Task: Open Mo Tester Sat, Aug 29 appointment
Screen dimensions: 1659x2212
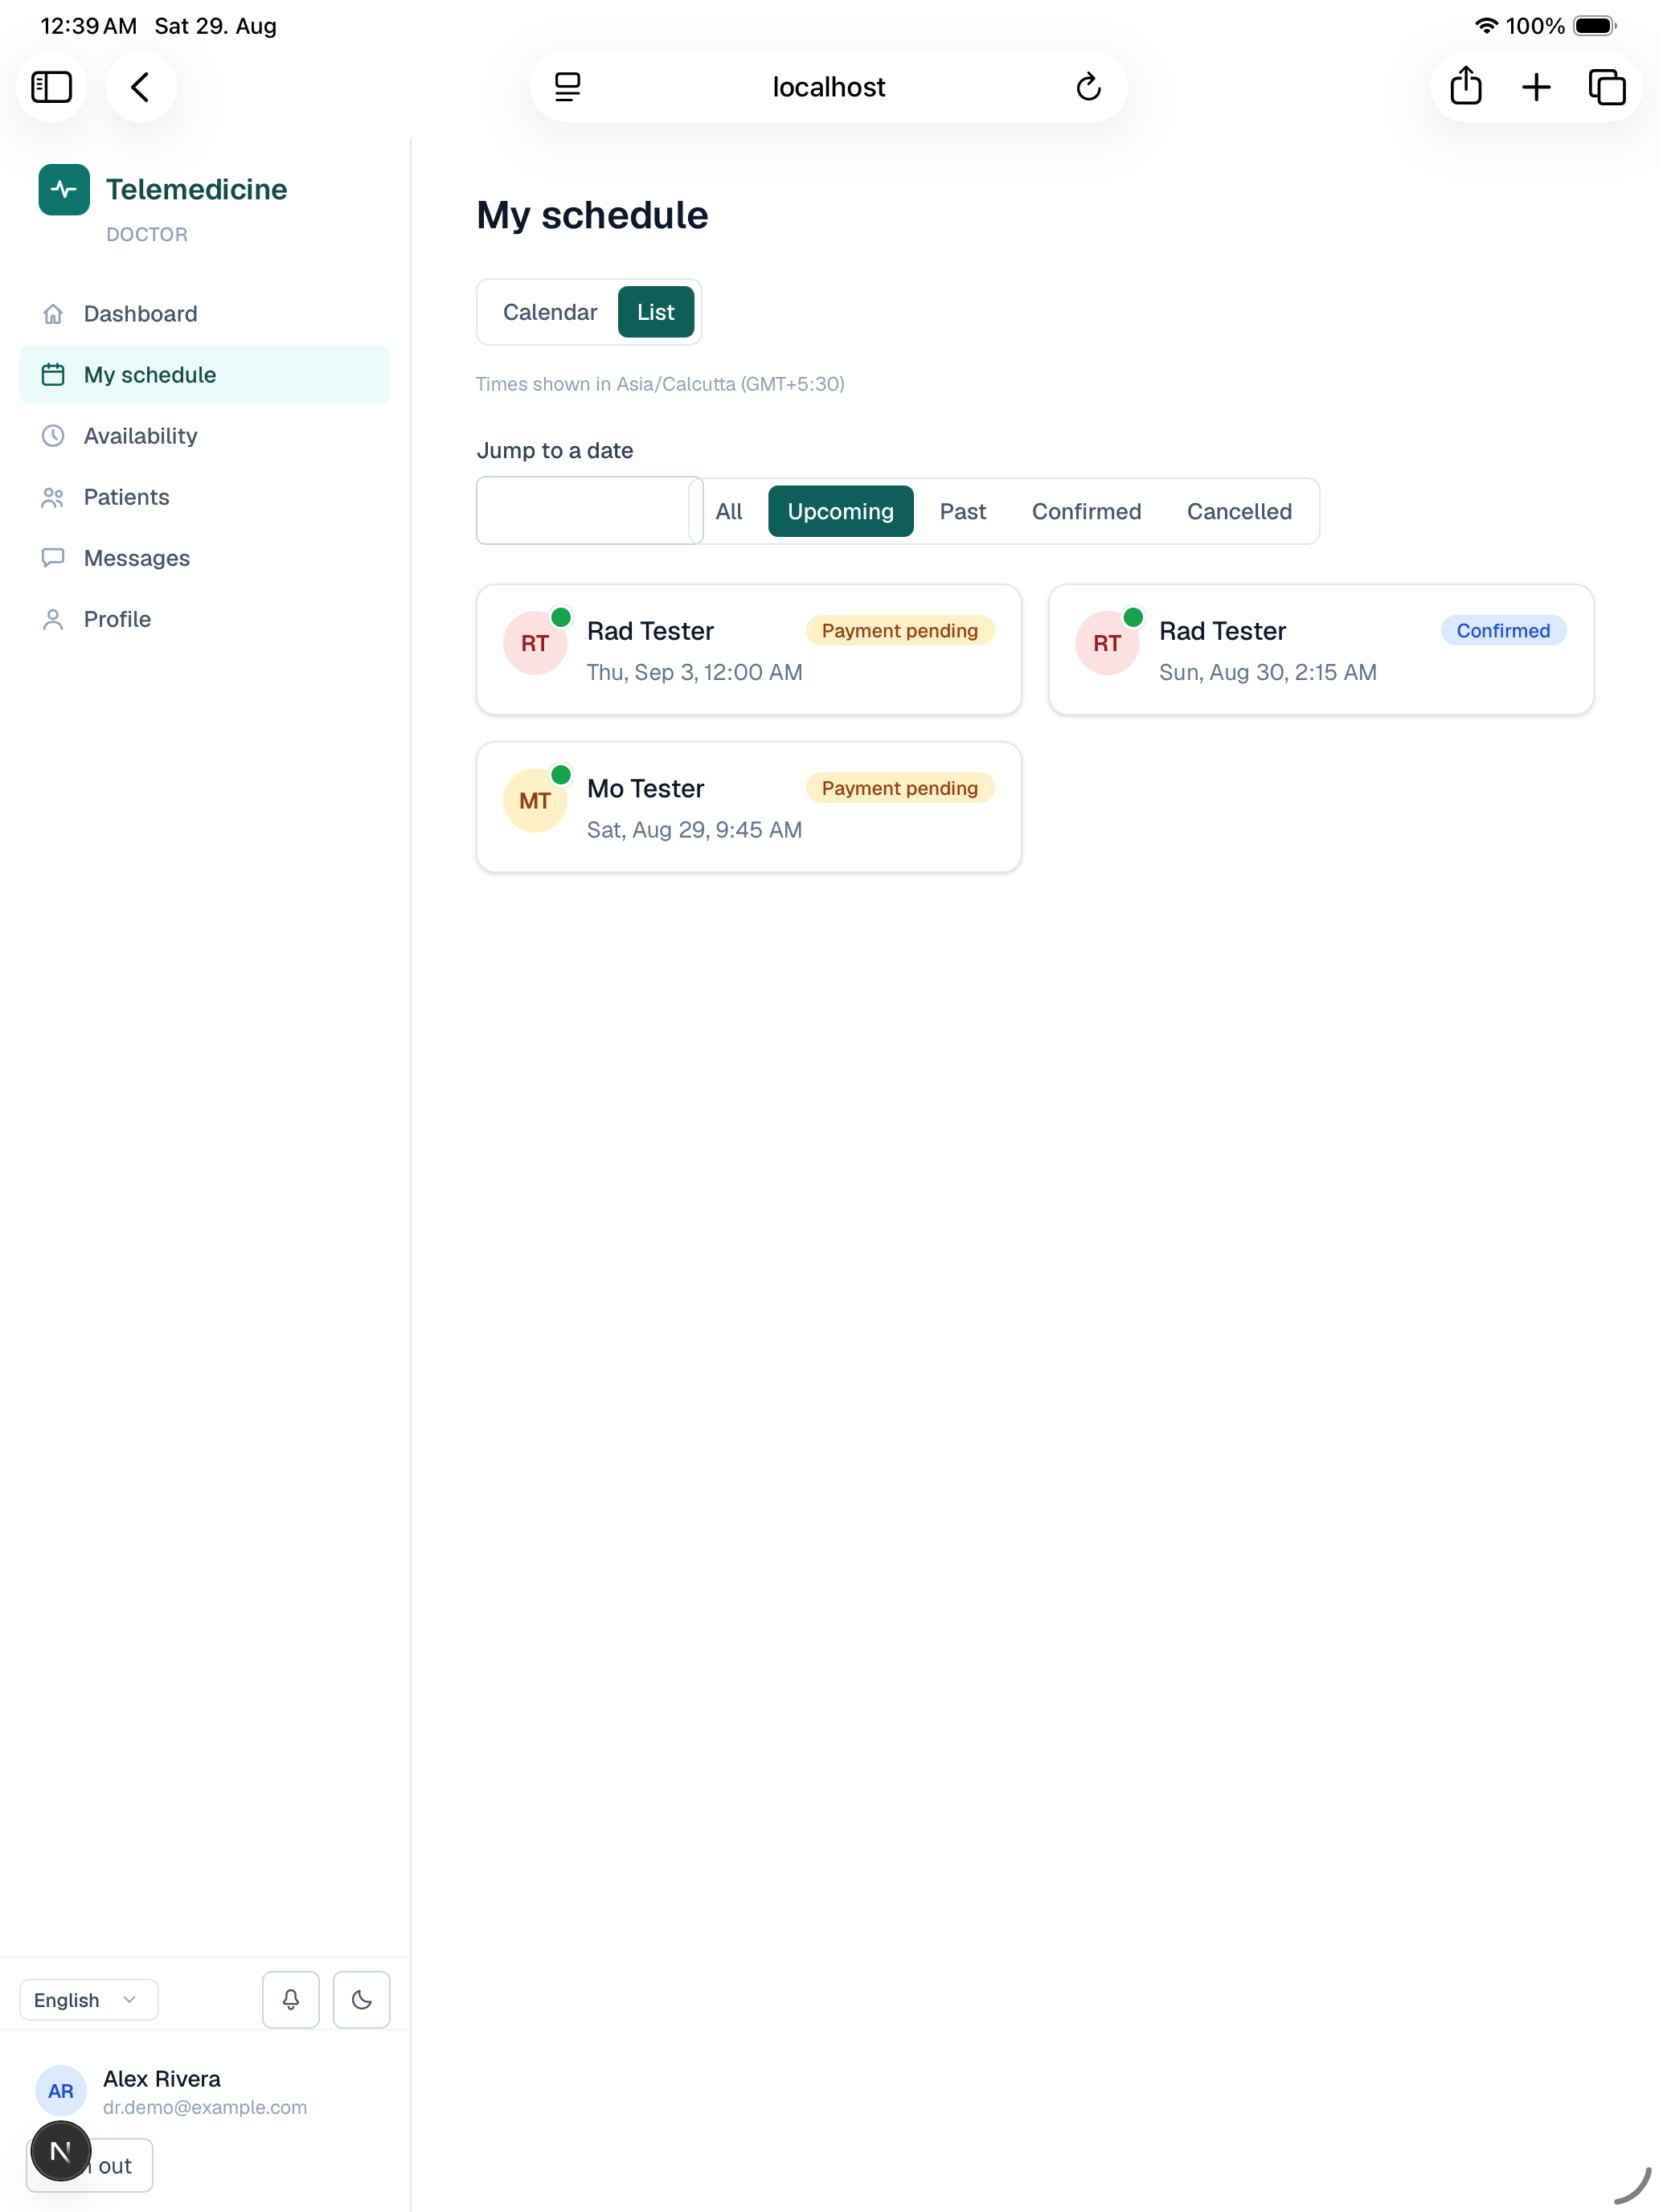Action: tap(749, 807)
